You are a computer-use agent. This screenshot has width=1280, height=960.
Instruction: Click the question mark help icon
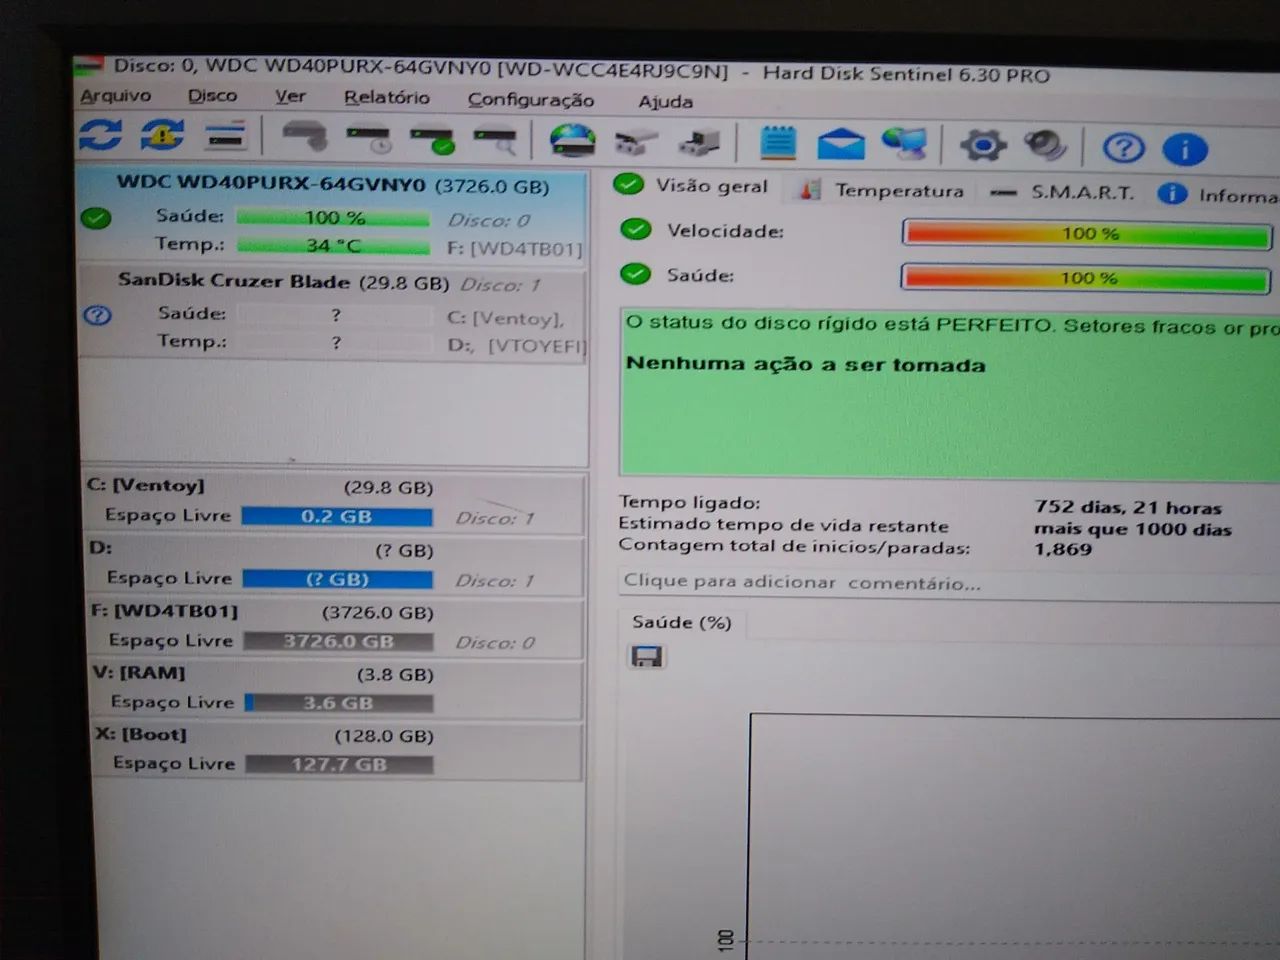[x=1123, y=148]
